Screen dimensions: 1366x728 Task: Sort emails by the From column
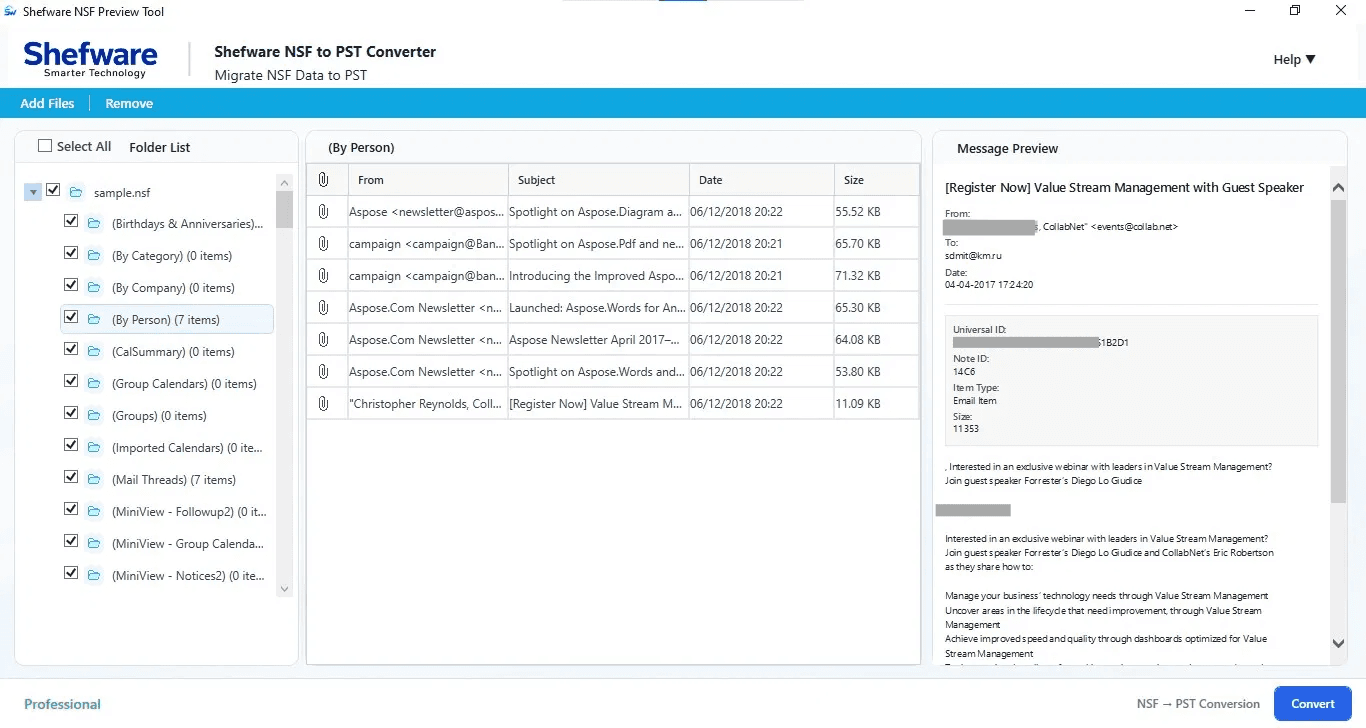pyautogui.click(x=428, y=180)
